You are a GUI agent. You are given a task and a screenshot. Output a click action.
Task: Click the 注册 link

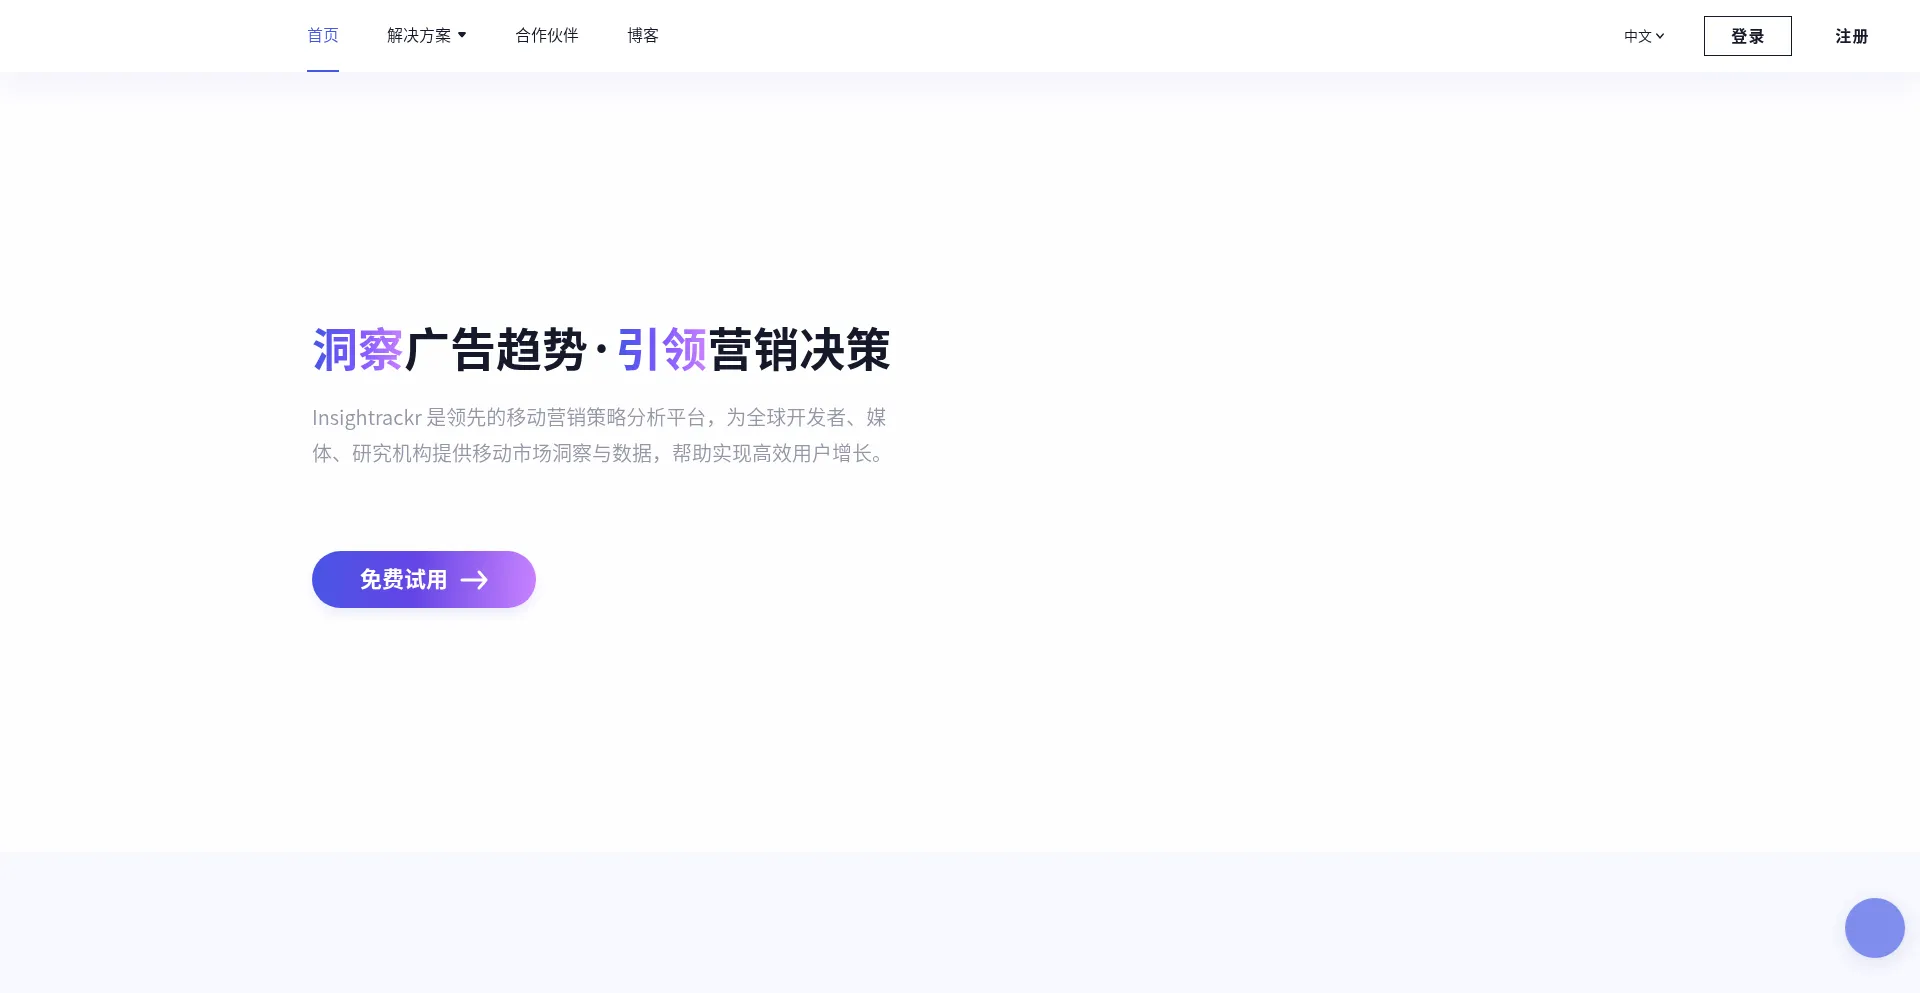pos(1851,36)
